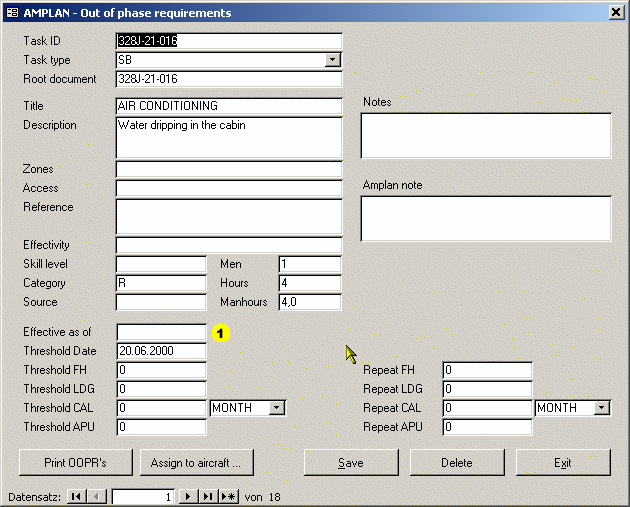Focus the Task ID field
Viewport: 630px width, 507px height.
point(229,41)
